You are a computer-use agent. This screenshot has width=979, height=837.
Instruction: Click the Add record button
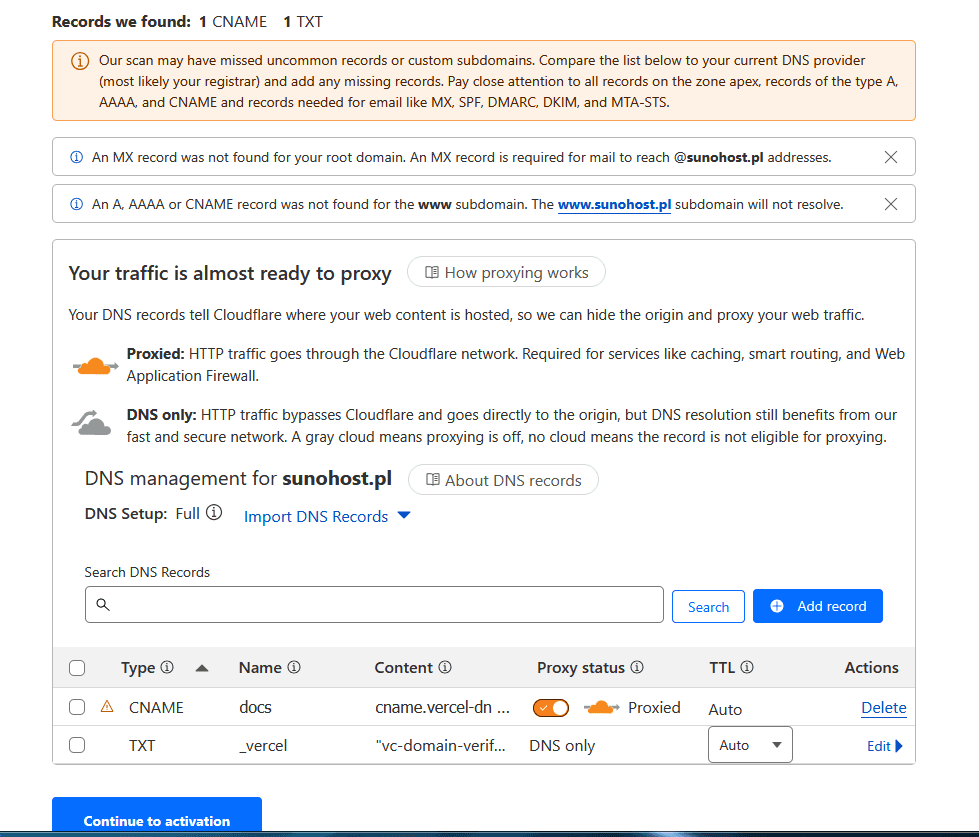tap(817, 606)
